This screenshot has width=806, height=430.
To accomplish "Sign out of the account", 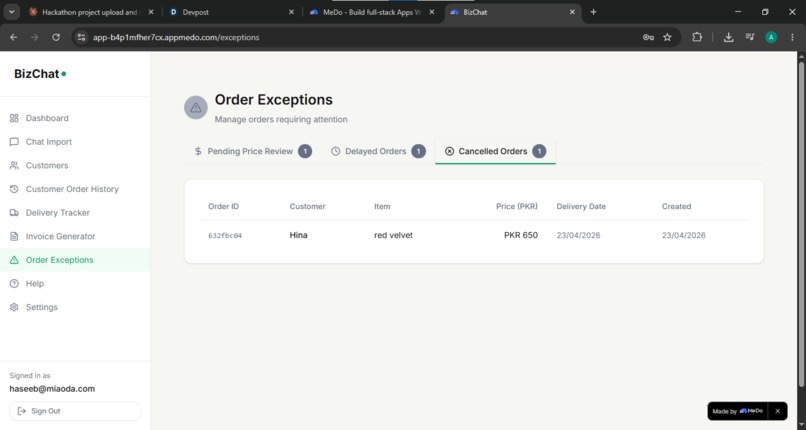I will pyautogui.click(x=75, y=411).
